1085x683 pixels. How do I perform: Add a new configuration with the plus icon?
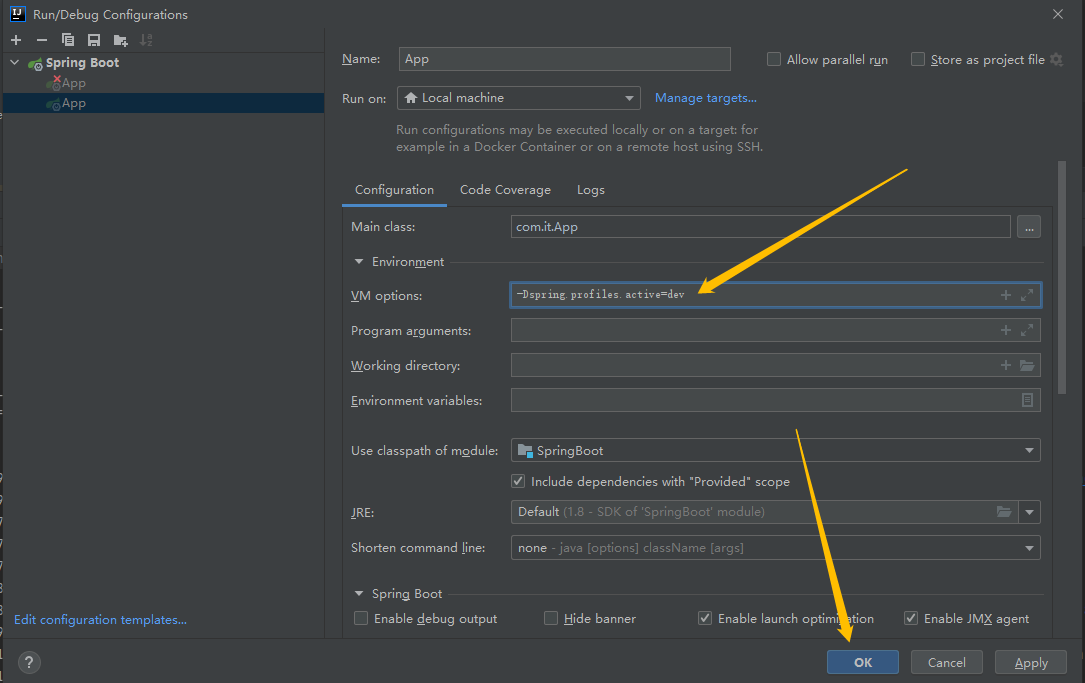[17, 40]
